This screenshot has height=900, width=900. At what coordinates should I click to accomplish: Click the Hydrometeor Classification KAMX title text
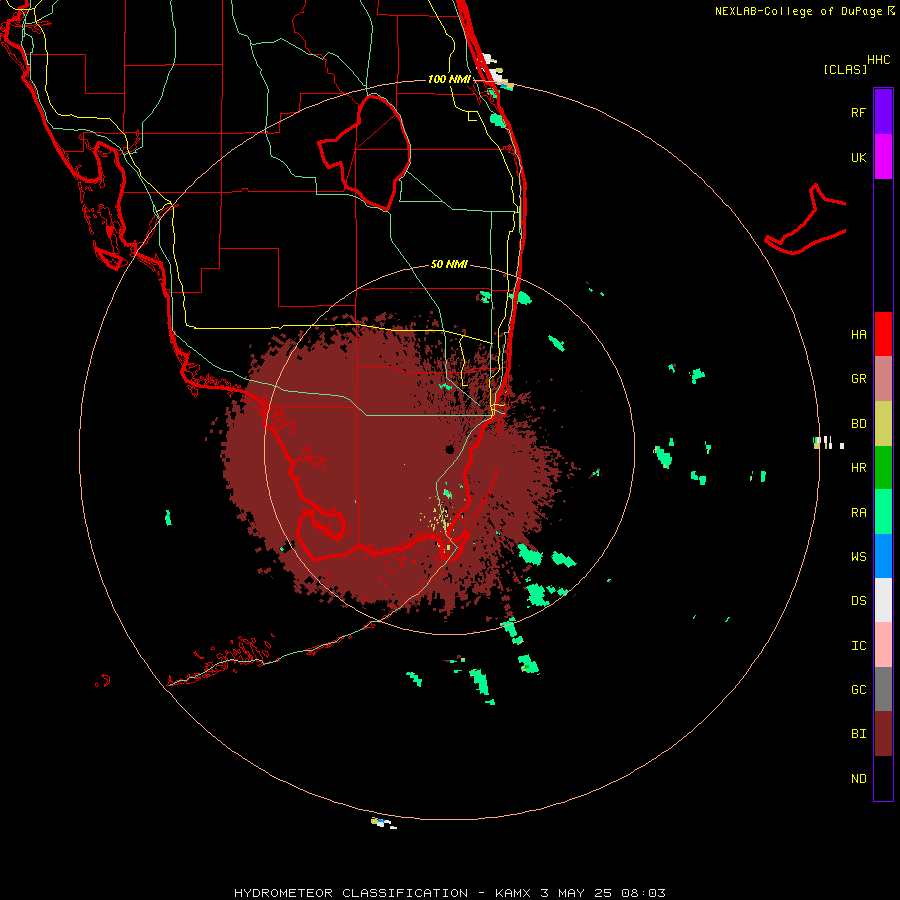(x=449, y=893)
